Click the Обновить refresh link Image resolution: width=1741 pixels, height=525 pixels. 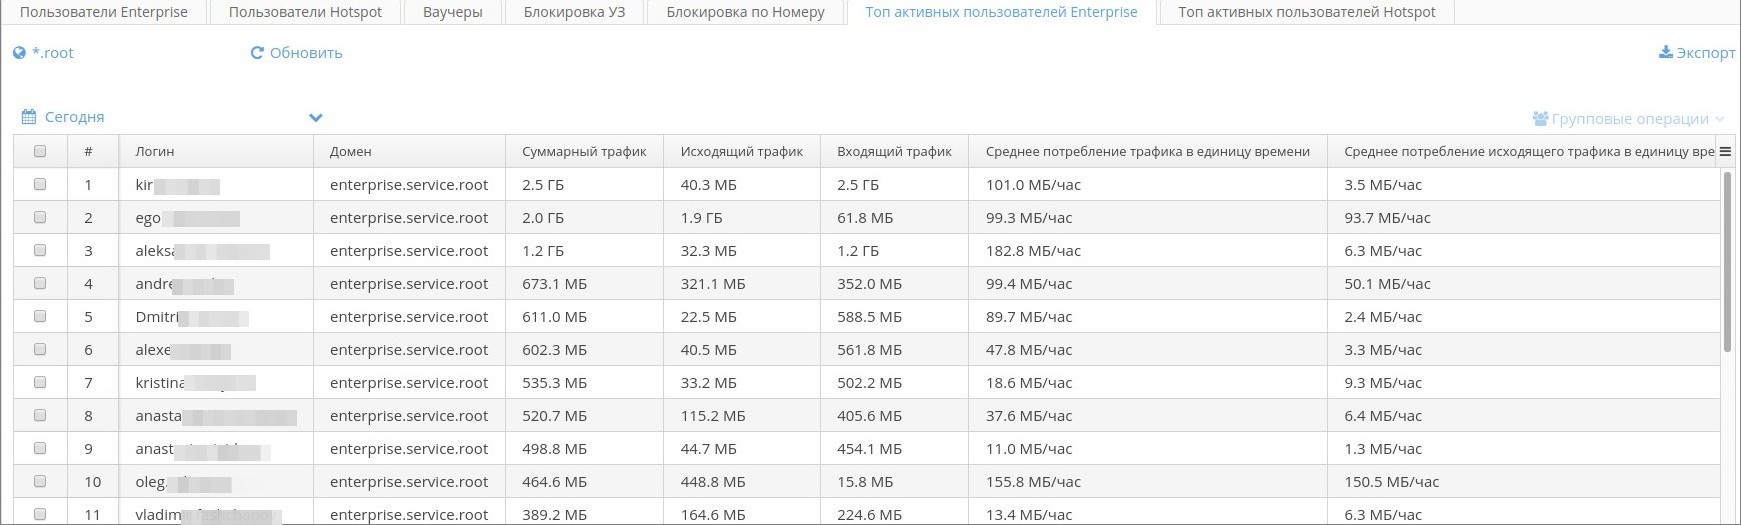[306, 53]
